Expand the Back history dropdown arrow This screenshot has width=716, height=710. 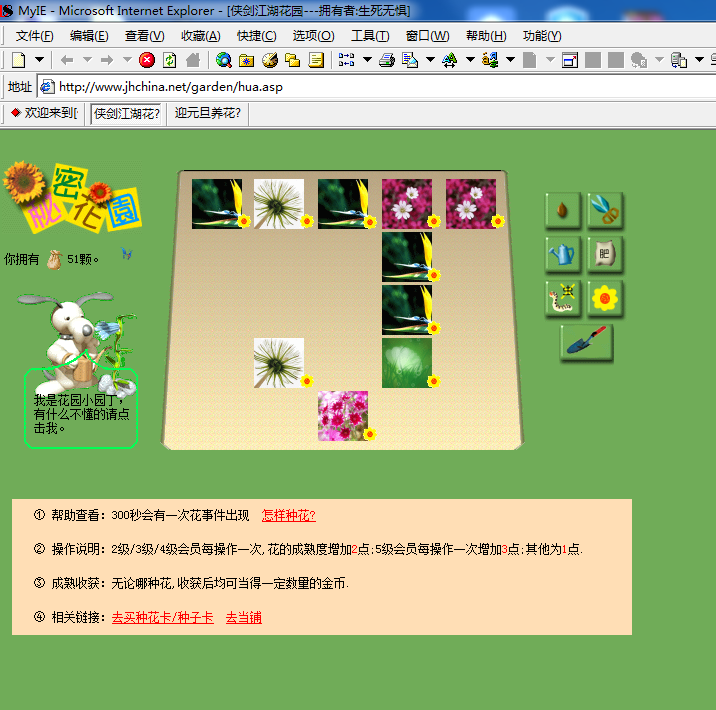click(x=87, y=59)
